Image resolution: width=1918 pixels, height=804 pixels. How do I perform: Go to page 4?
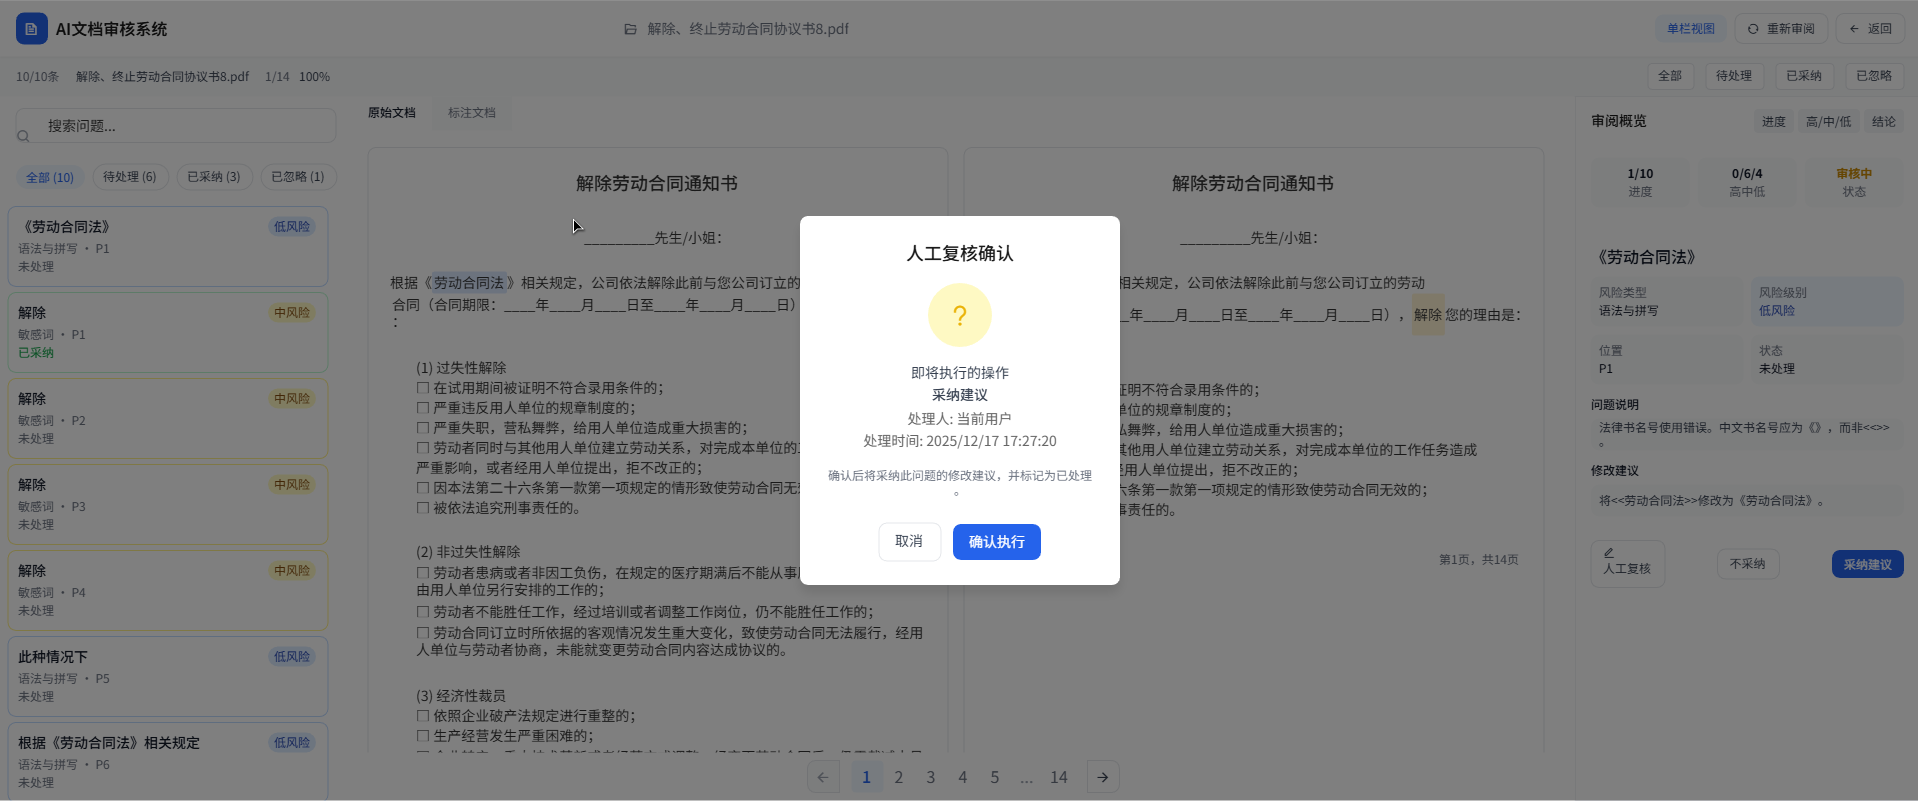(963, 777)
